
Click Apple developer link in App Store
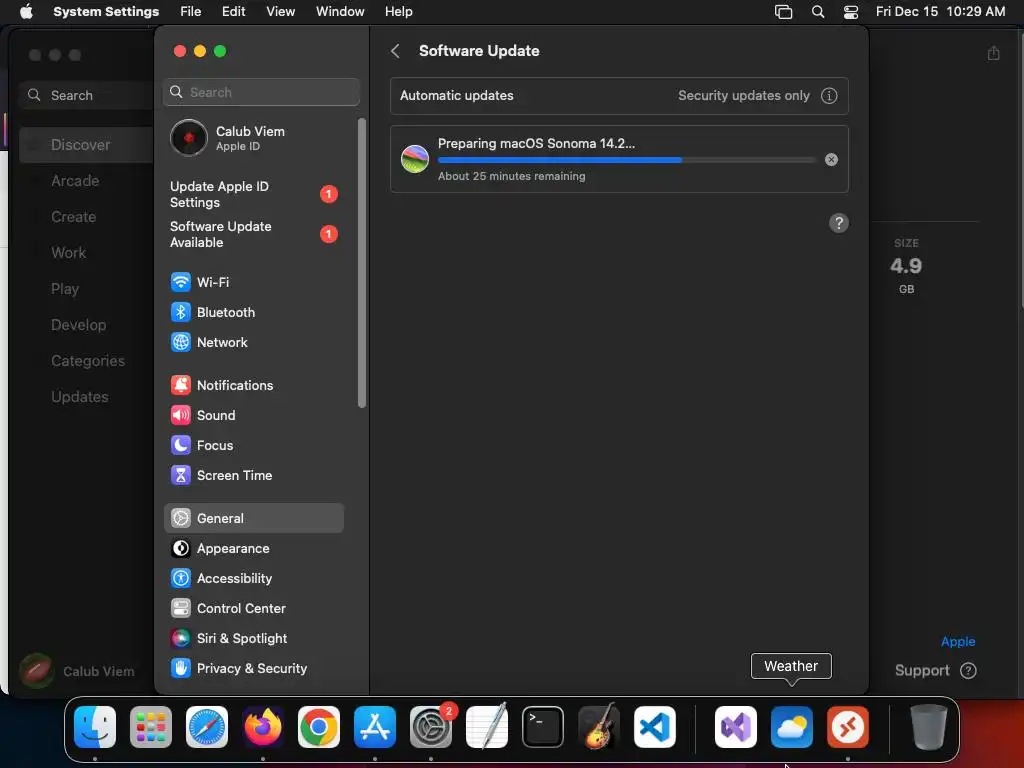coord(958,641)
